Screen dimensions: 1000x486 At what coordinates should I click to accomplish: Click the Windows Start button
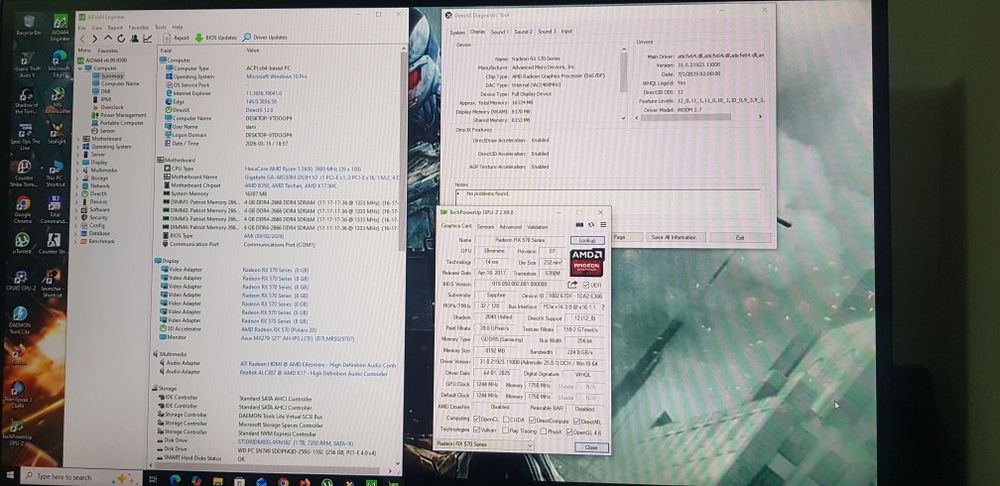(x=10, y=476)
